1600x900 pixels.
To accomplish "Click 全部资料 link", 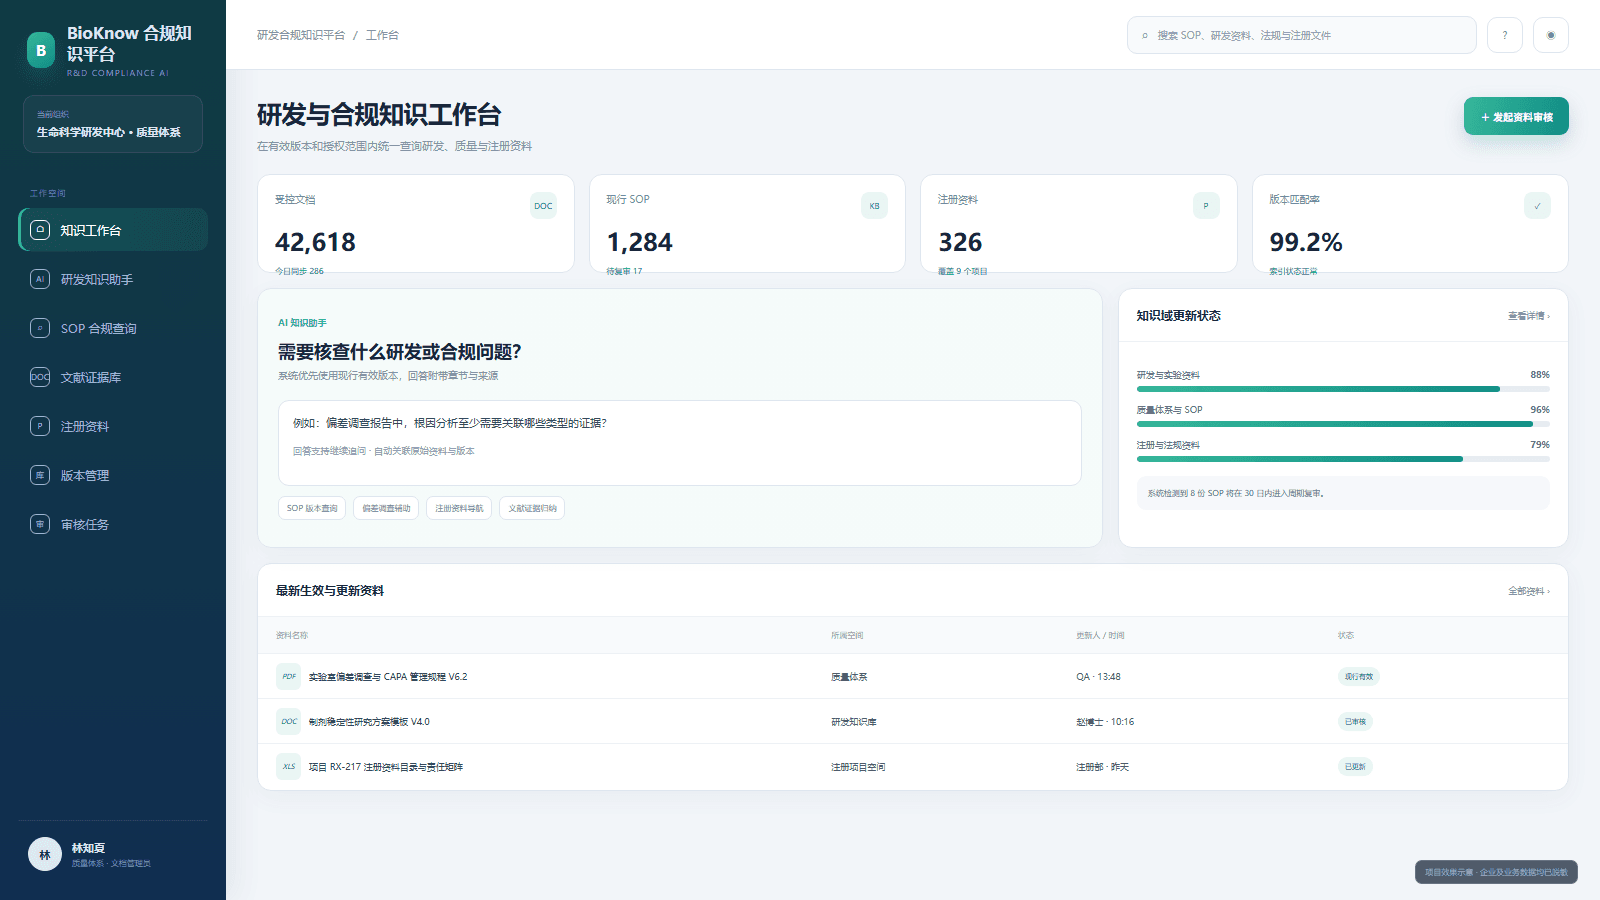I will (1529, 591).
